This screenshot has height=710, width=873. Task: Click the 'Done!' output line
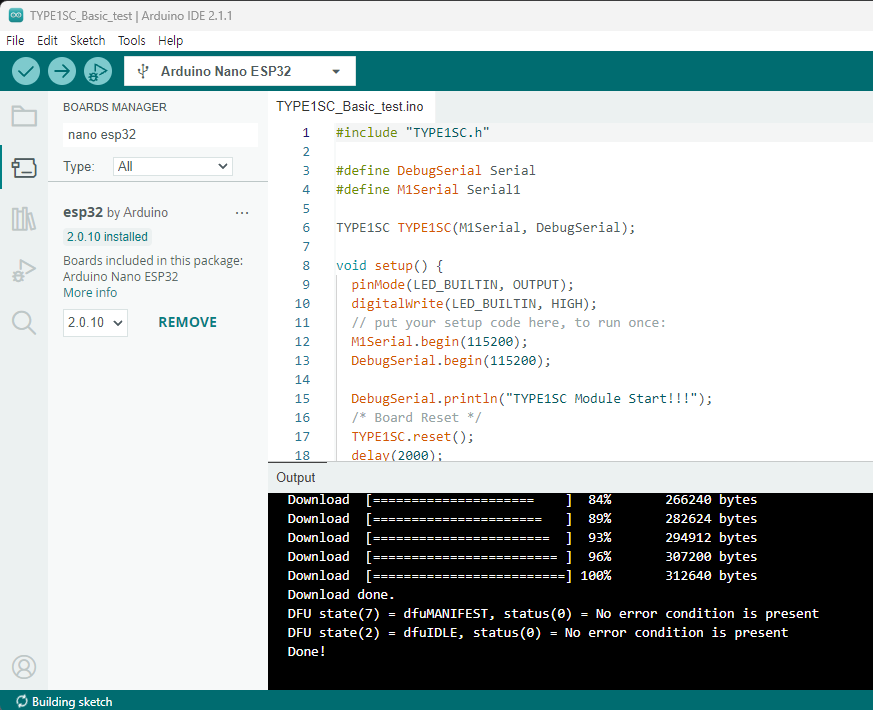(x=306, y=652)
